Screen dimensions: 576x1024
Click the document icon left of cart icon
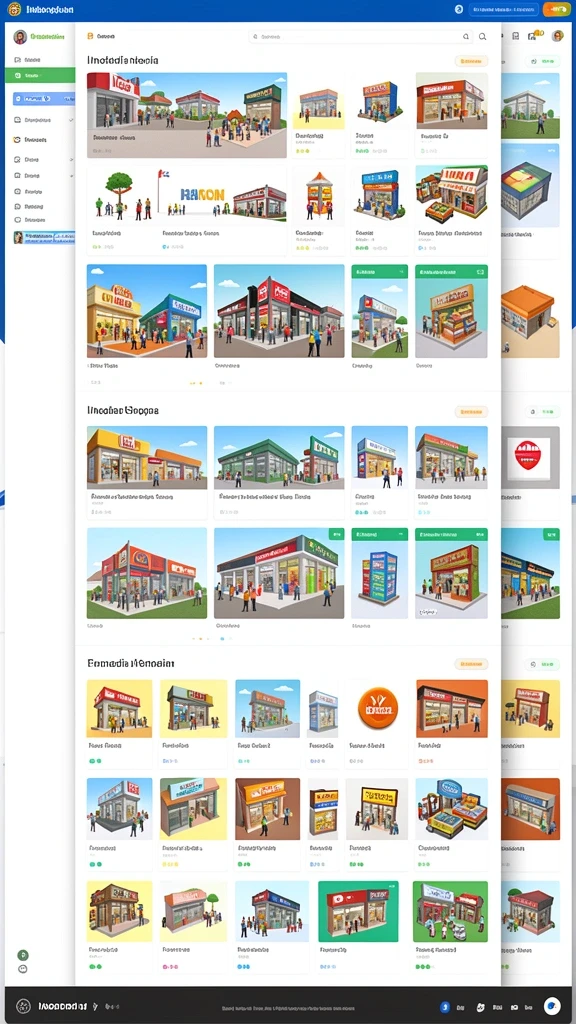(516, 37)
